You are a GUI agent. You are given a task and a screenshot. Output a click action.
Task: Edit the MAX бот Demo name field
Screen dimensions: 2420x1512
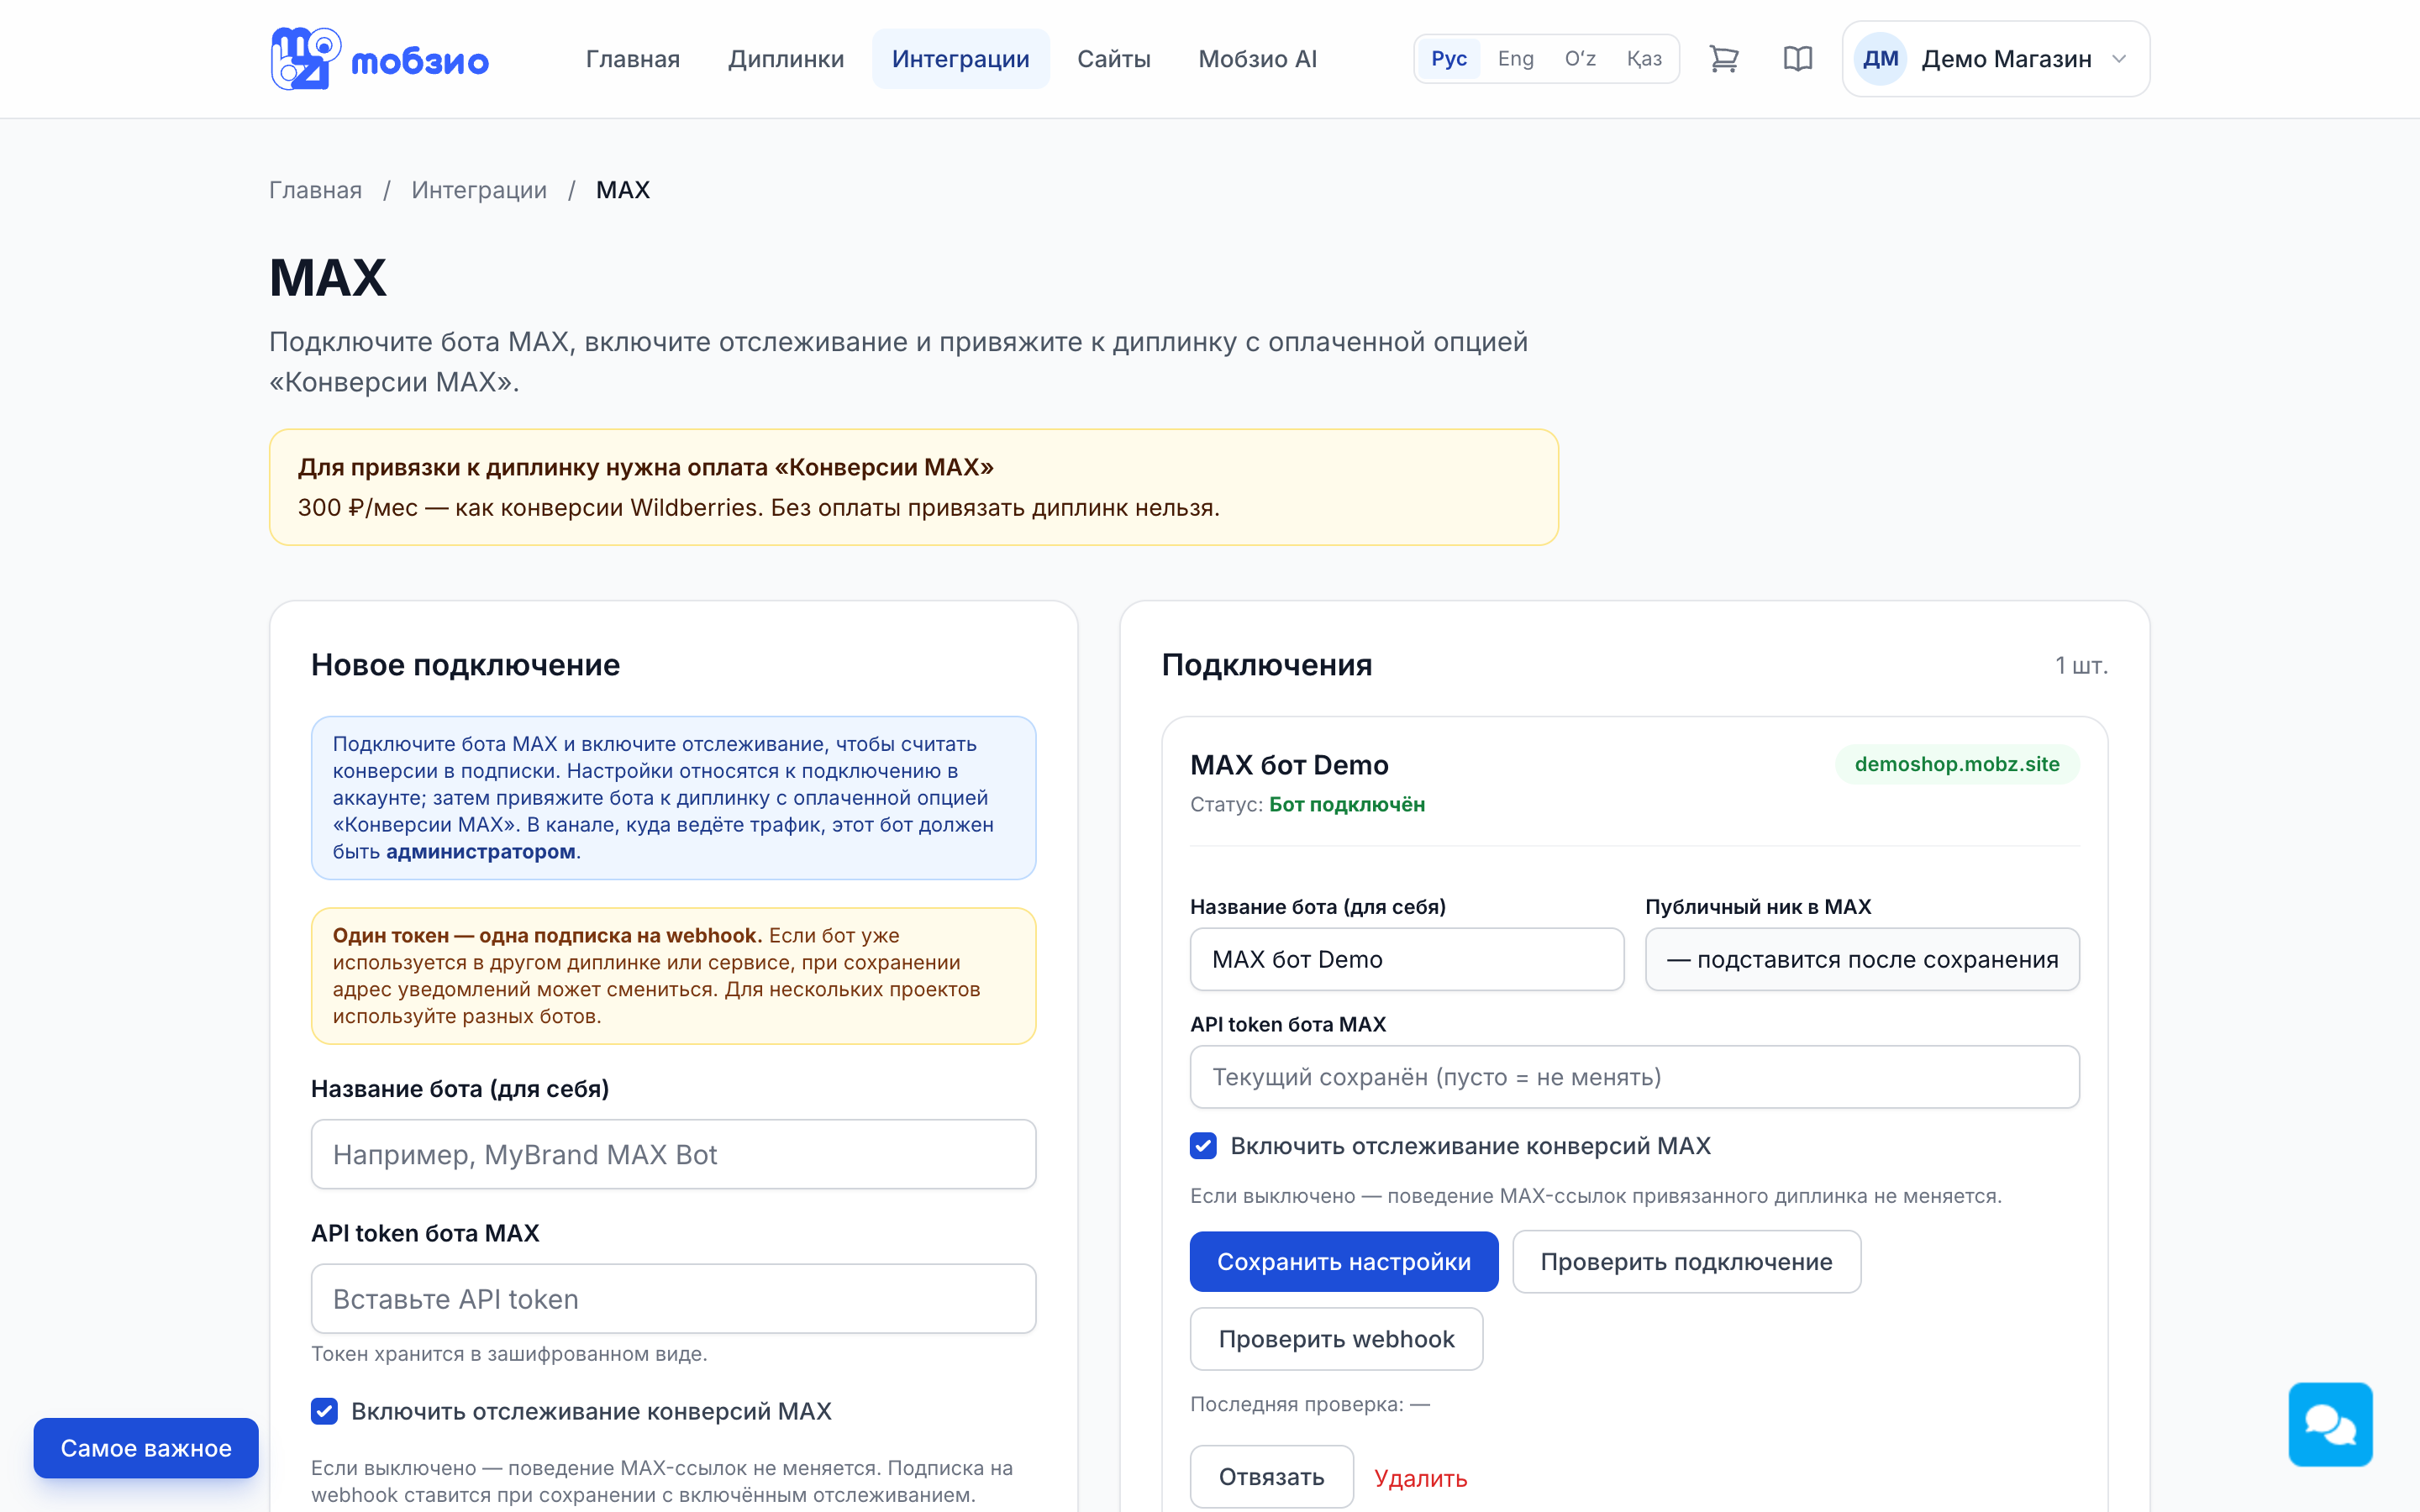tap(1406, 959)
